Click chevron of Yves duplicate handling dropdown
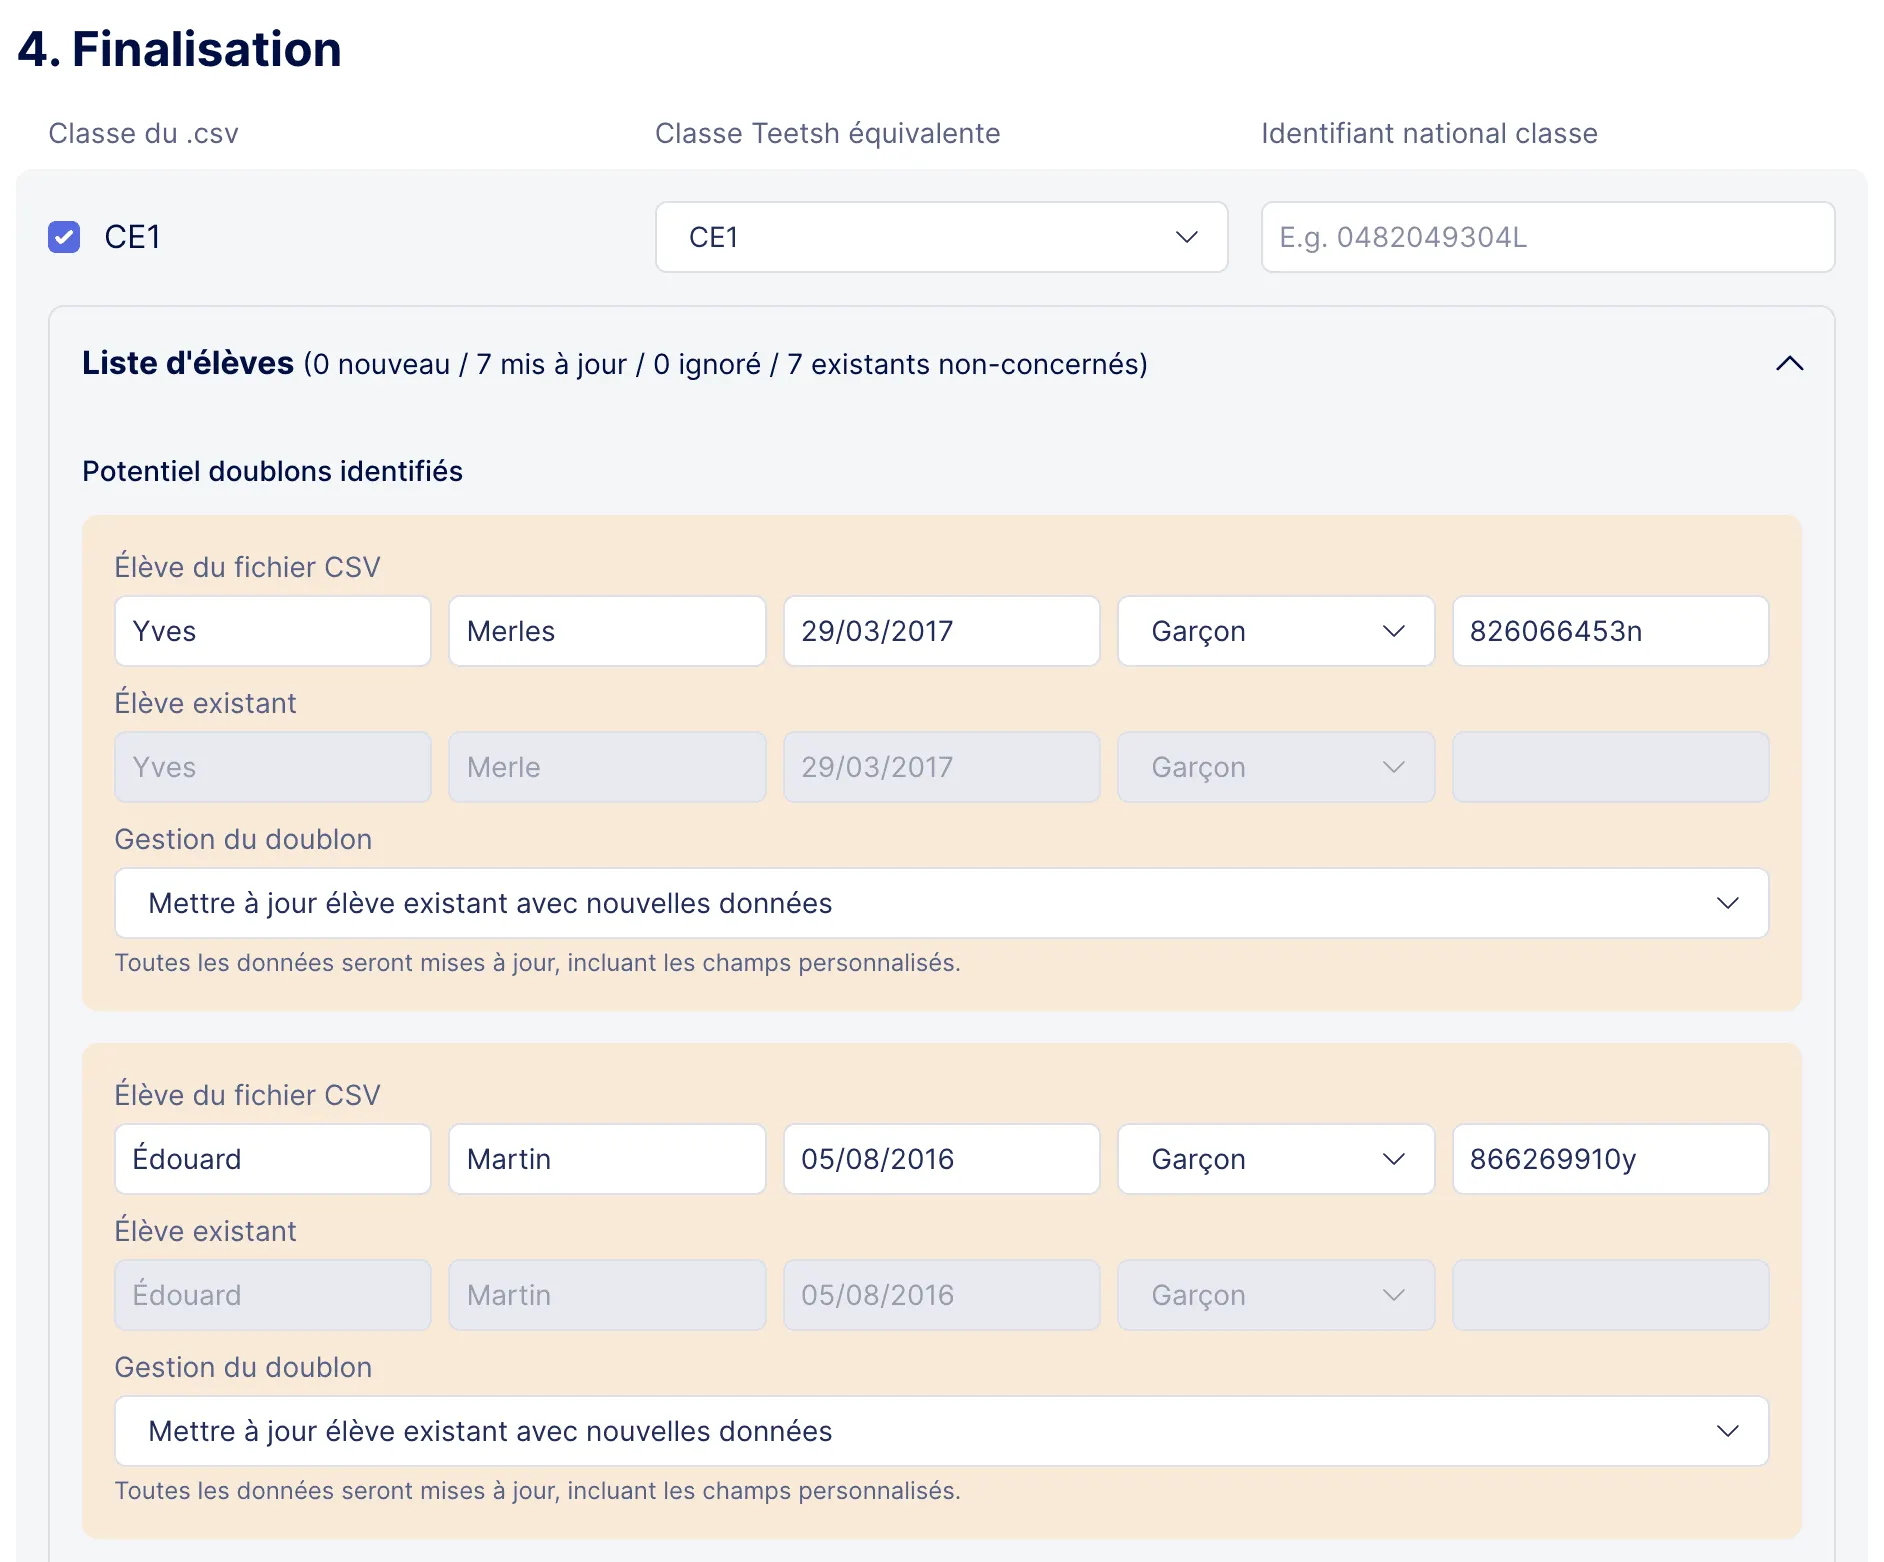Screen dimensions: 1884x1562 coord(1727,903)
